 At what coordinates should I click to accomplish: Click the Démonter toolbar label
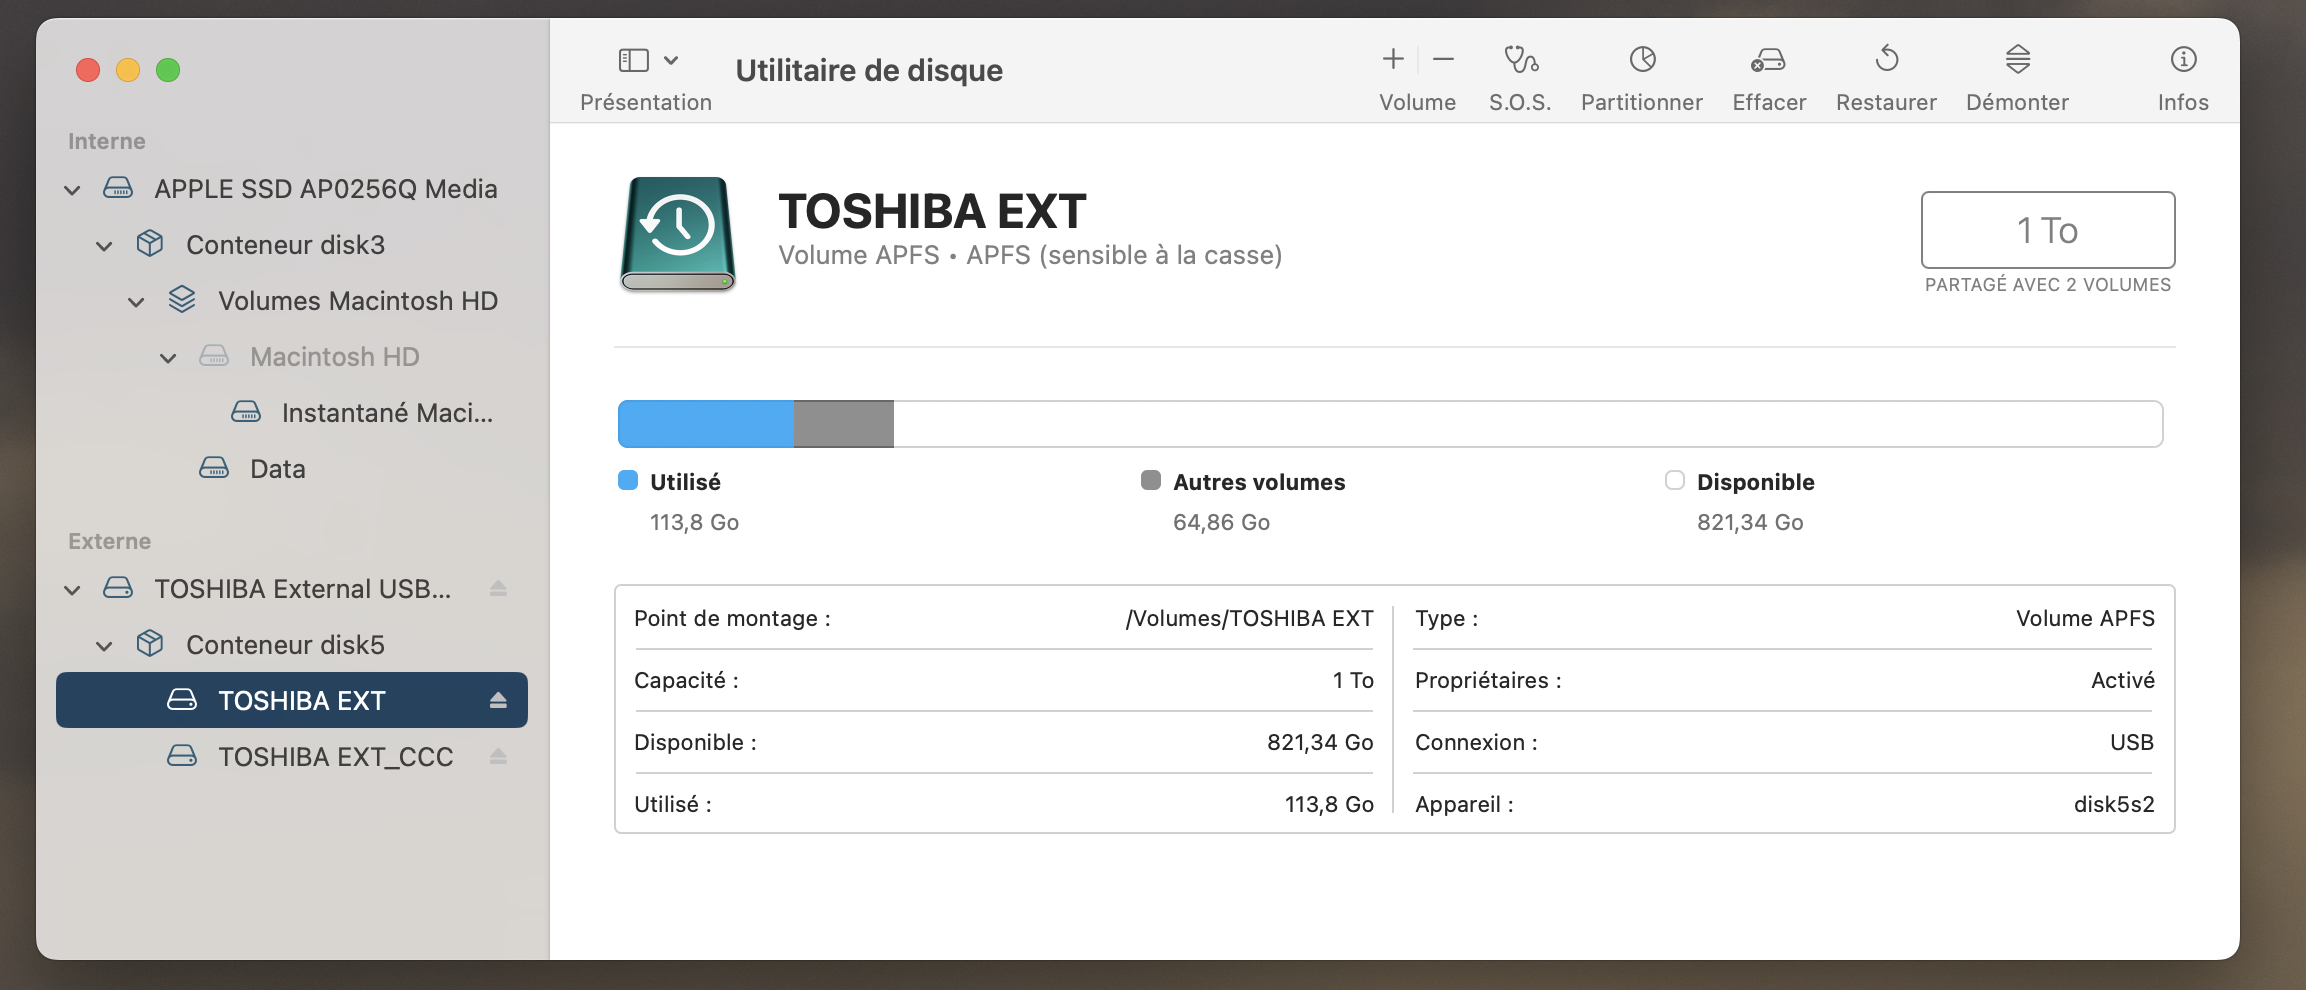2017,102
